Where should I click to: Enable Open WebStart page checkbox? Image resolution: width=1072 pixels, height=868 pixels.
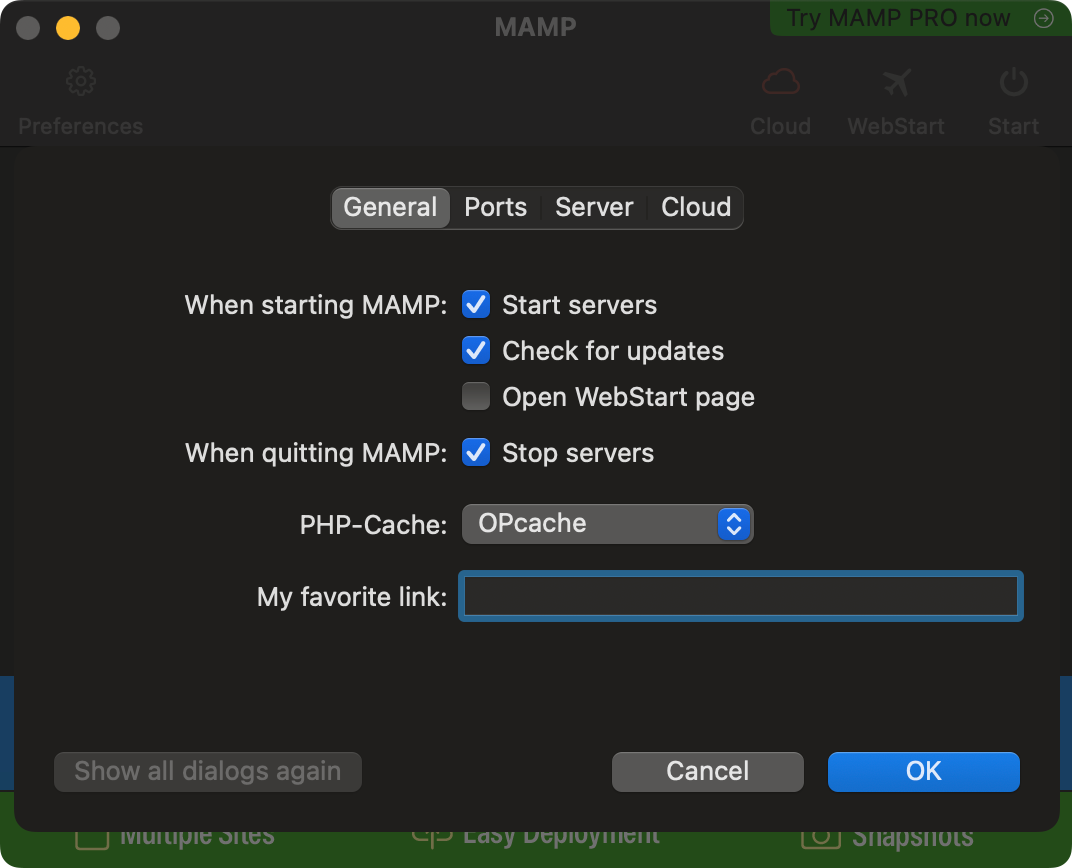point(476,396)
